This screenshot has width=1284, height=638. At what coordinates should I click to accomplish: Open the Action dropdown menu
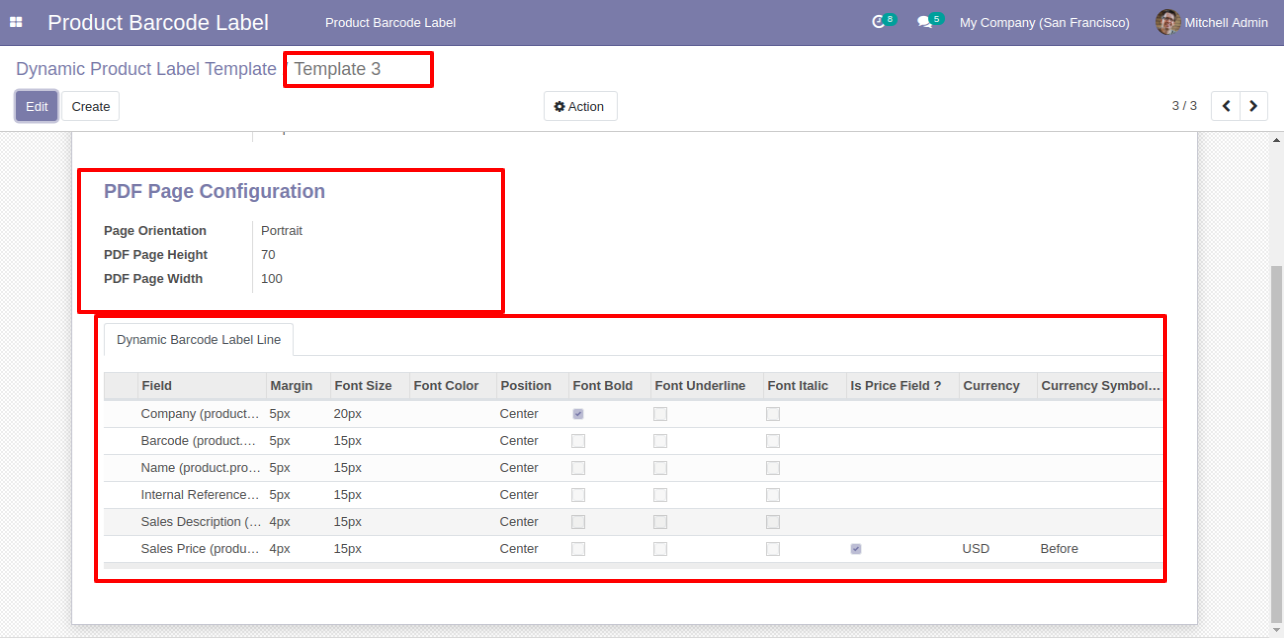(580, 106)
